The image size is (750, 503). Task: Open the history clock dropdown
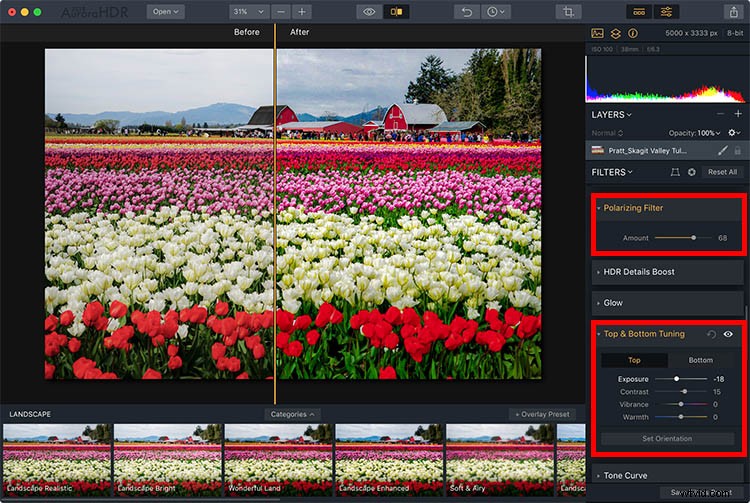click(495, 11)
